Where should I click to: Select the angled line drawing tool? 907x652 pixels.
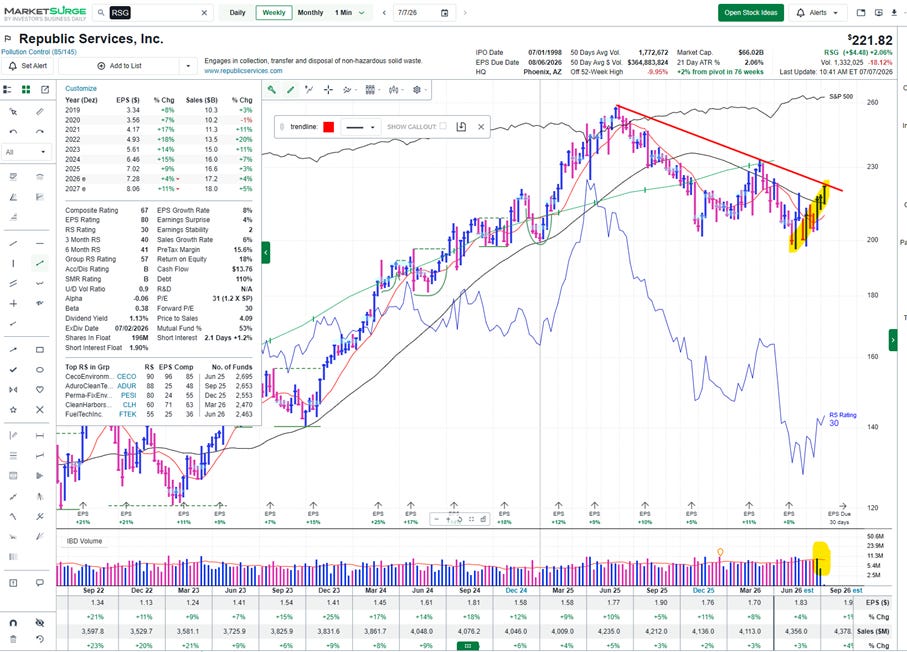13,243
